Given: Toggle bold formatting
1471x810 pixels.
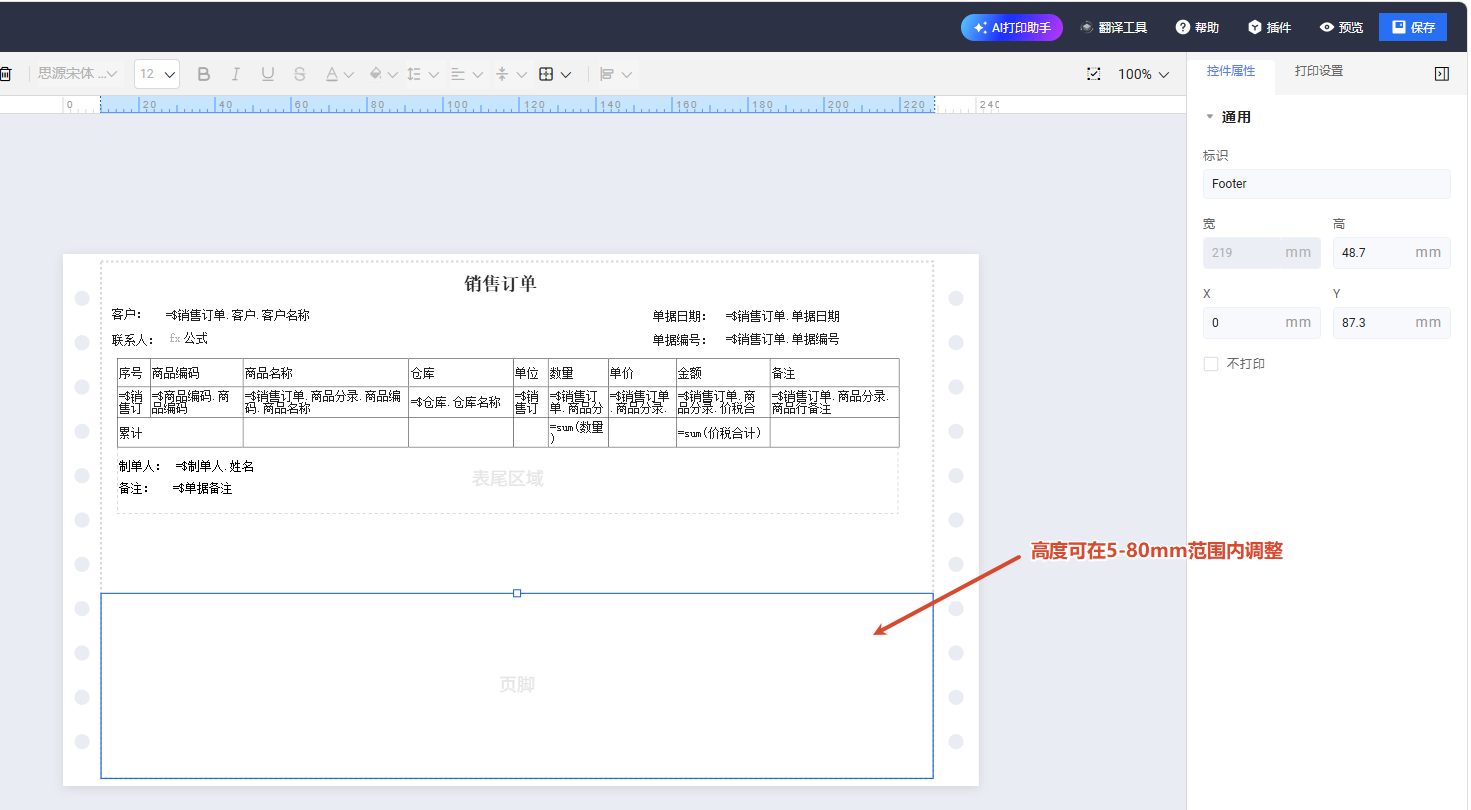Looking at the screenshot, I should click(x=204, y=74).
